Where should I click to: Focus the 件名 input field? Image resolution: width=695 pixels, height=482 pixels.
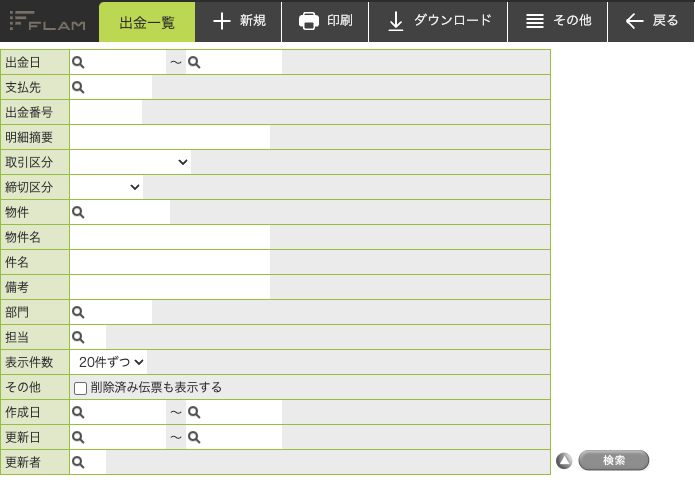tap(170, 263)
